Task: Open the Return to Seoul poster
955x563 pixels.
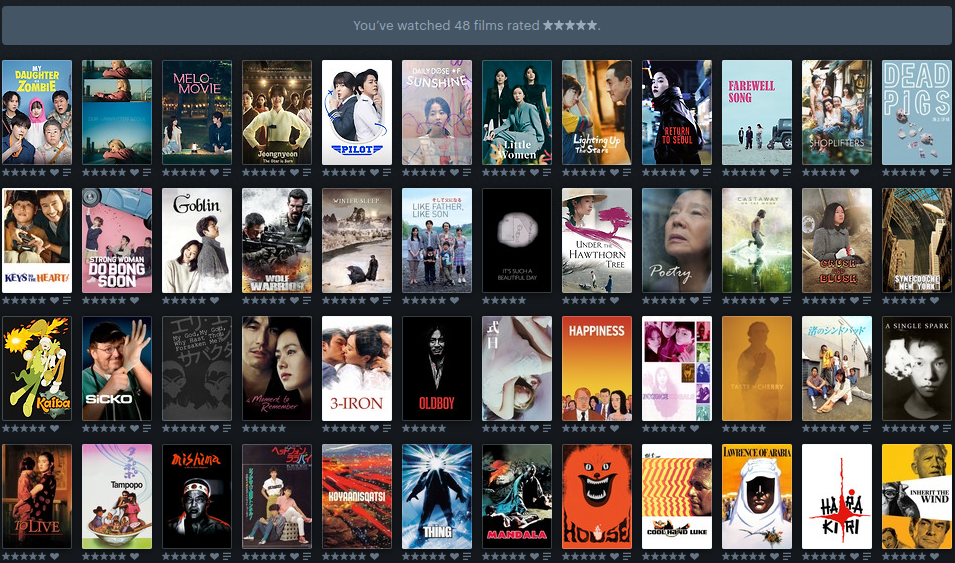Action: point(677,112)
